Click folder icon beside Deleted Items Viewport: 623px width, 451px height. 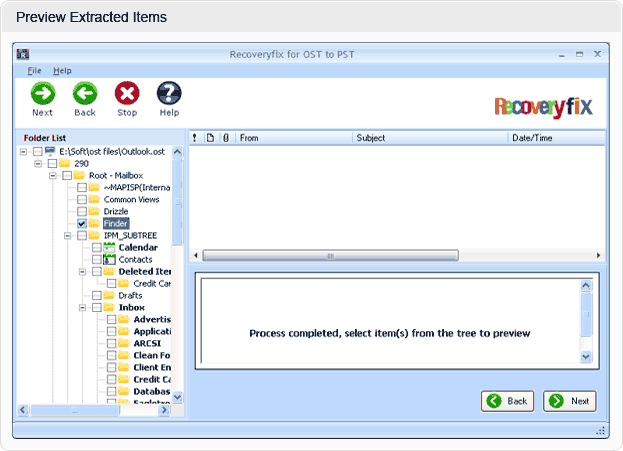coord(109,271)
